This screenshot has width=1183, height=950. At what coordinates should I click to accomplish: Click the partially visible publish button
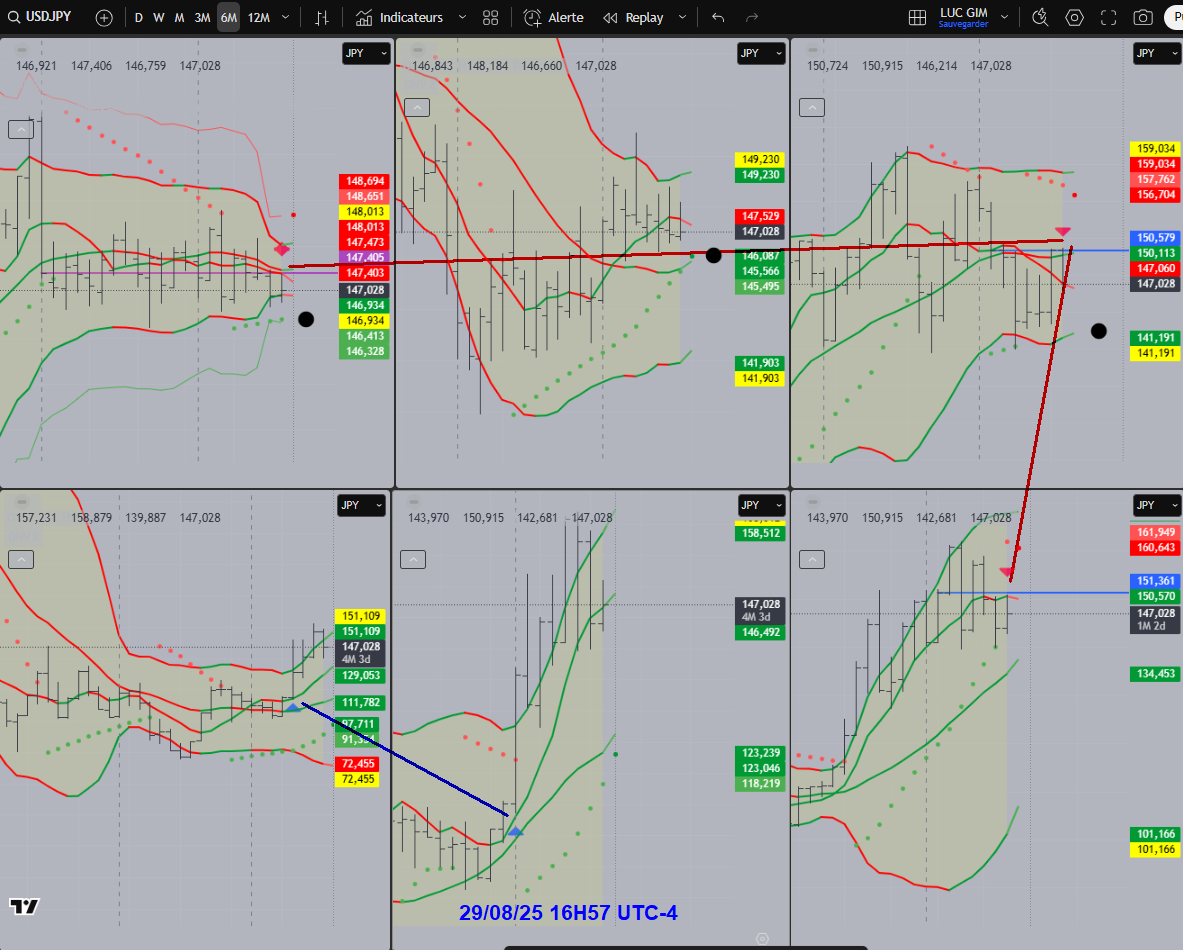tap(1175, 17)
